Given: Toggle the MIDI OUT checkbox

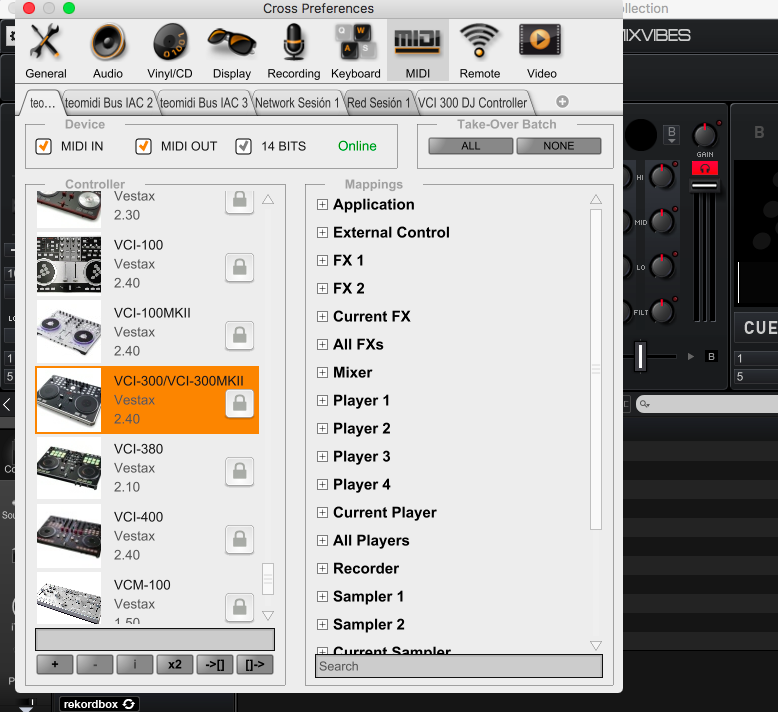Looking at the screenshot, I should (x=143, y=146).
